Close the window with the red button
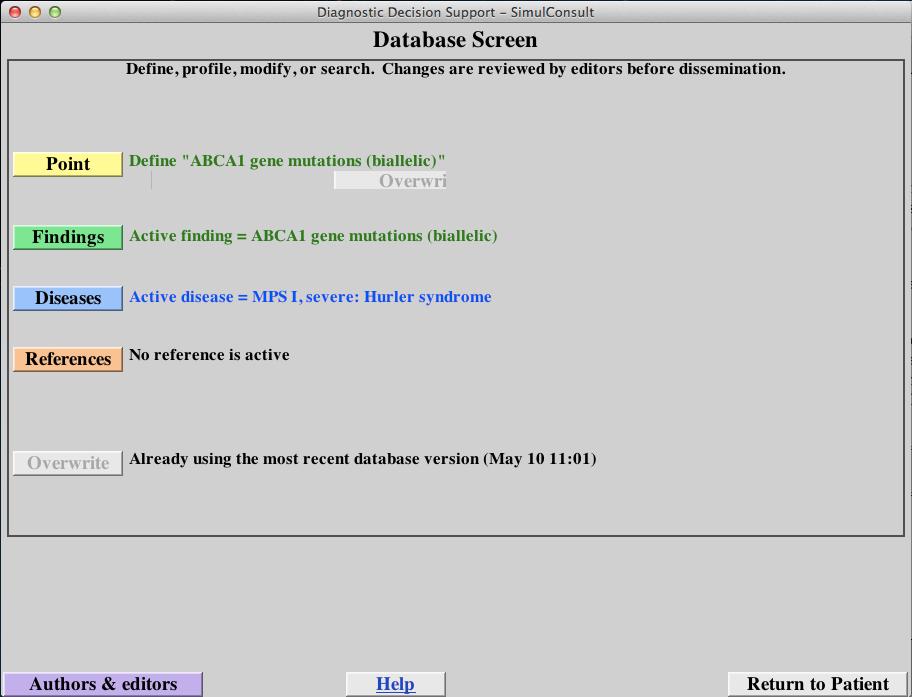The height and width of the screenshot is (697, 912). coord(14,12)
